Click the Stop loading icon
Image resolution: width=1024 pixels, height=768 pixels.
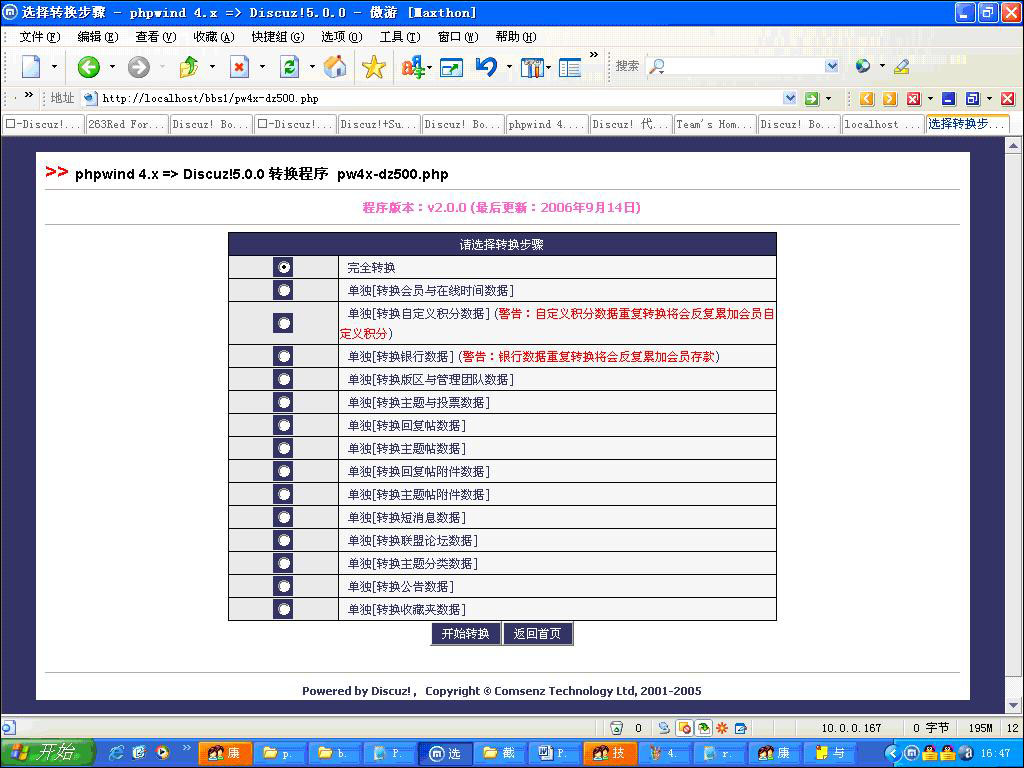point(240,67)
